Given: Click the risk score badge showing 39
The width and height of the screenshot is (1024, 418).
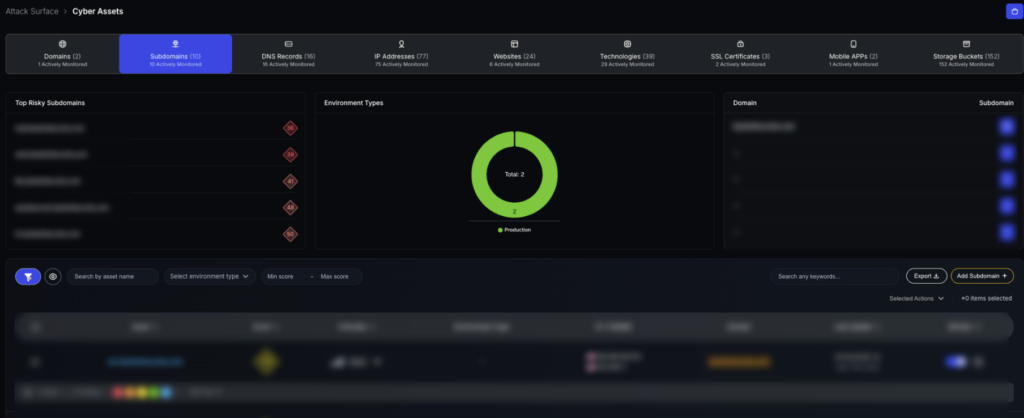Looking at the screenshot, I should tap(290, 155).
